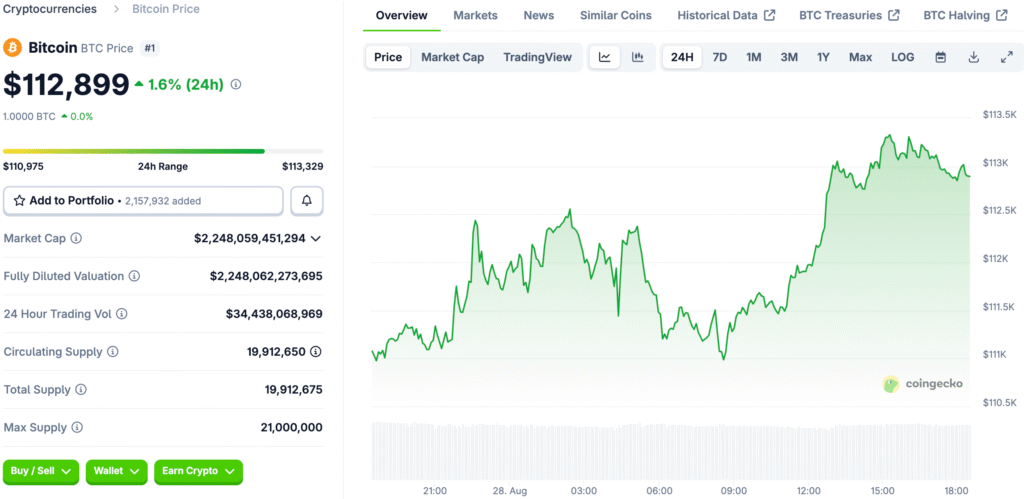Click the star icon in Add to Portfolio

(x=20, y=201)
